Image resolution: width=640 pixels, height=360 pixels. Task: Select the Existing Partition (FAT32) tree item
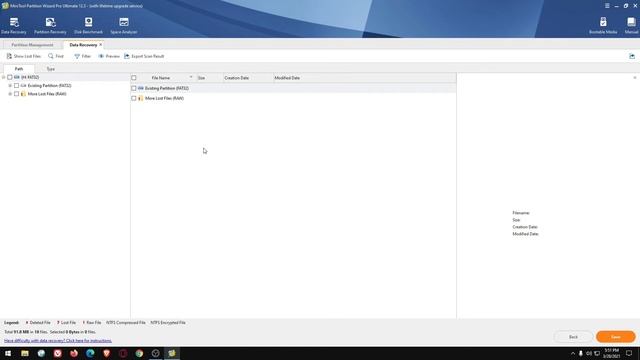(49, 86)
